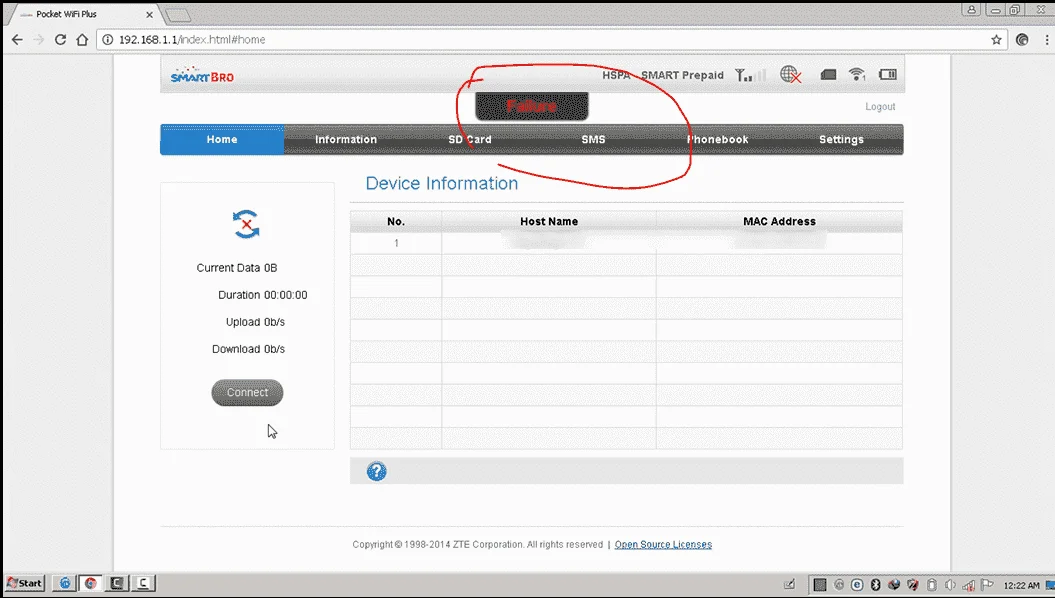Click the Duration 00:00:00 text
Image resolution: width=1055 pixels, height=598 pixels.
pyautogui.click(x=262, y=295)
